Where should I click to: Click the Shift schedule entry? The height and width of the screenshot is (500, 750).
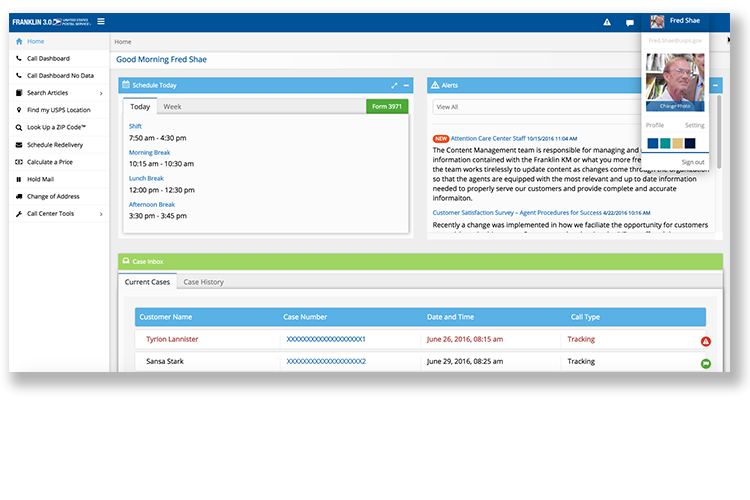point(135,126)
